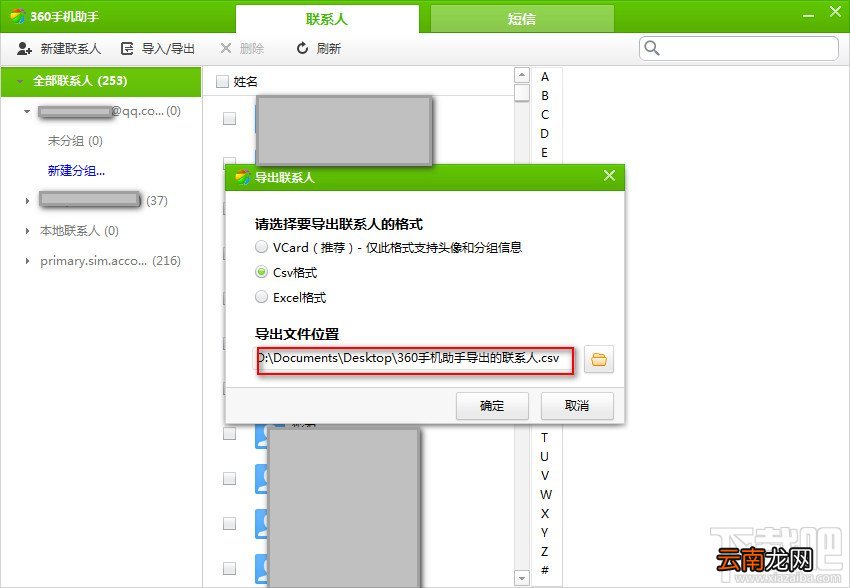Open the 导入/导出 toolbar item

point(157,49)
